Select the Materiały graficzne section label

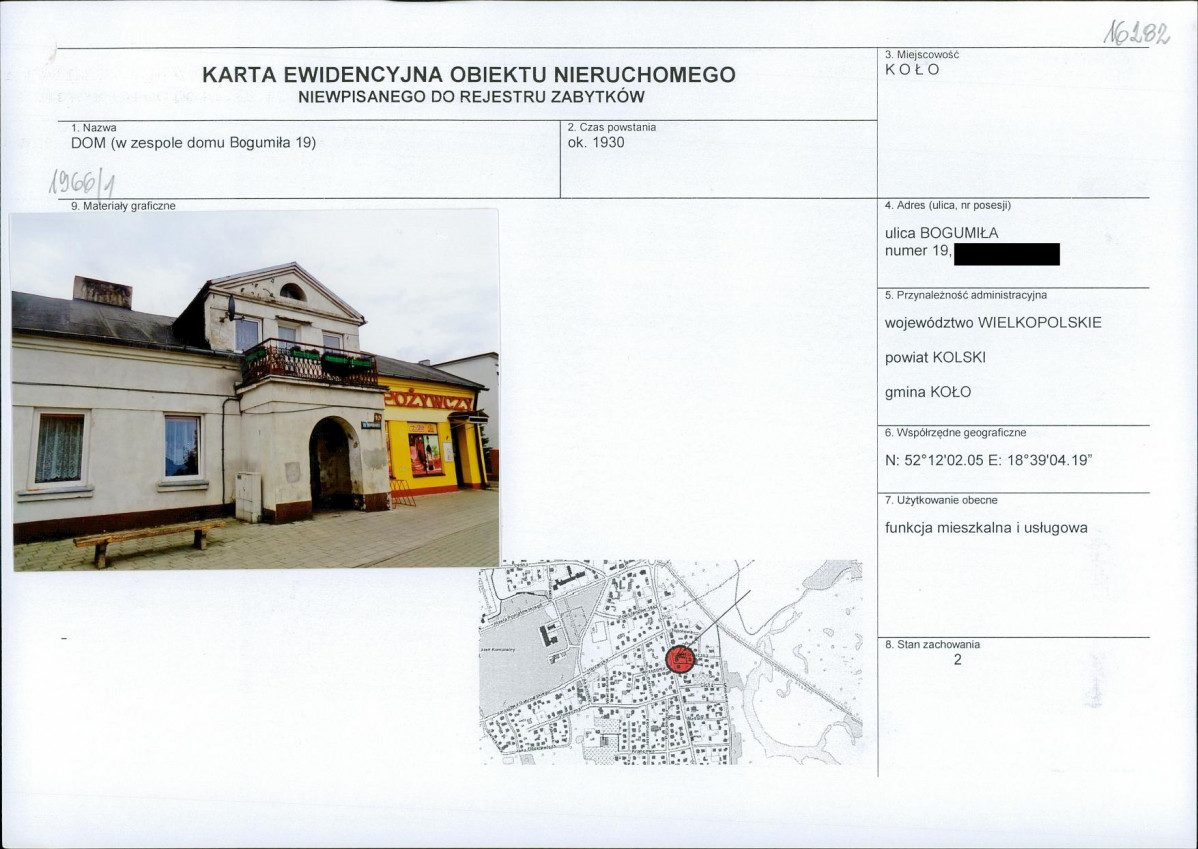(x=122, y=206)
